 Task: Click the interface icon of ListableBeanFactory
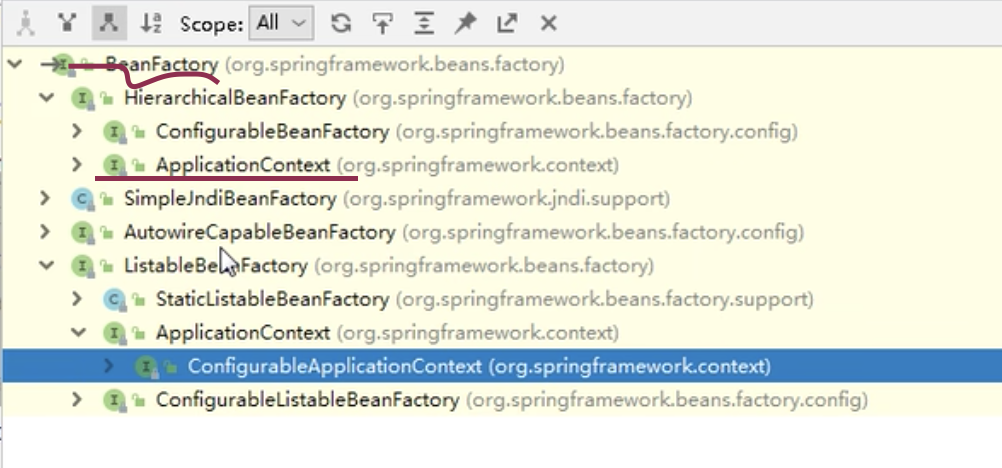(x=82, y=265)
